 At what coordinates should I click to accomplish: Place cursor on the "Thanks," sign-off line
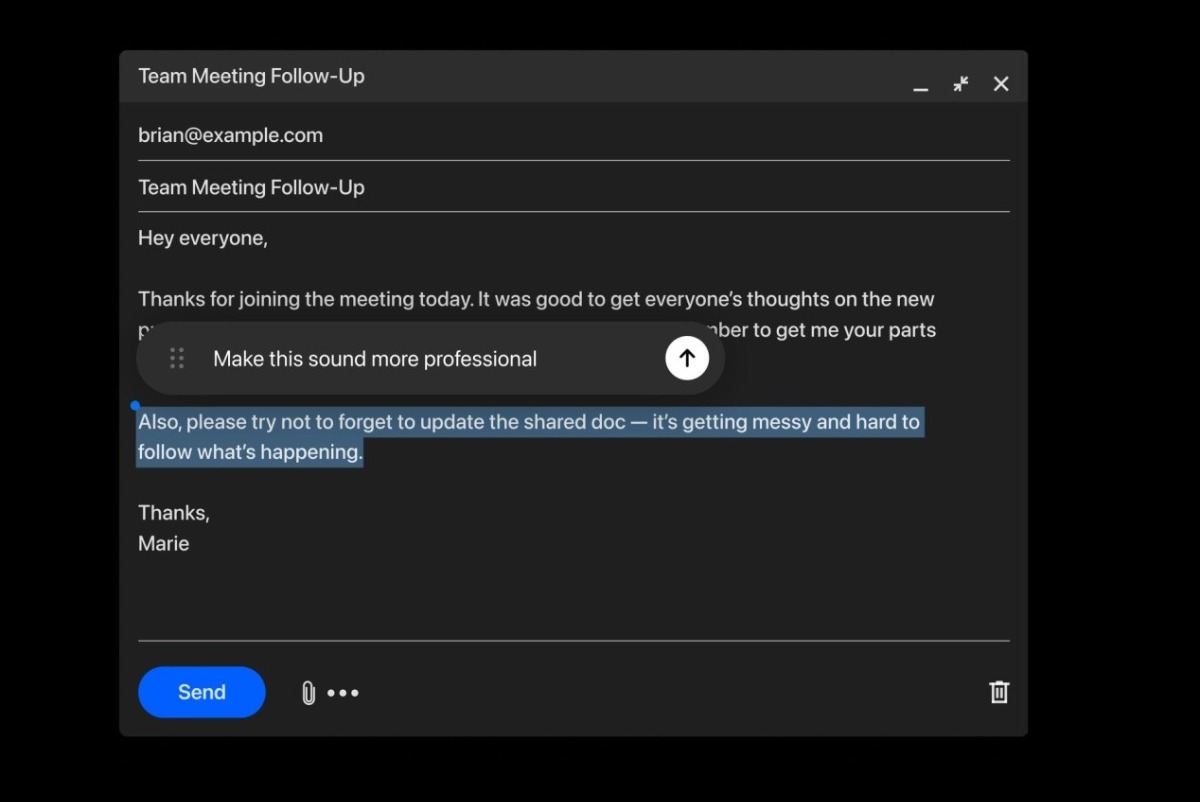[x=174, y=513]
